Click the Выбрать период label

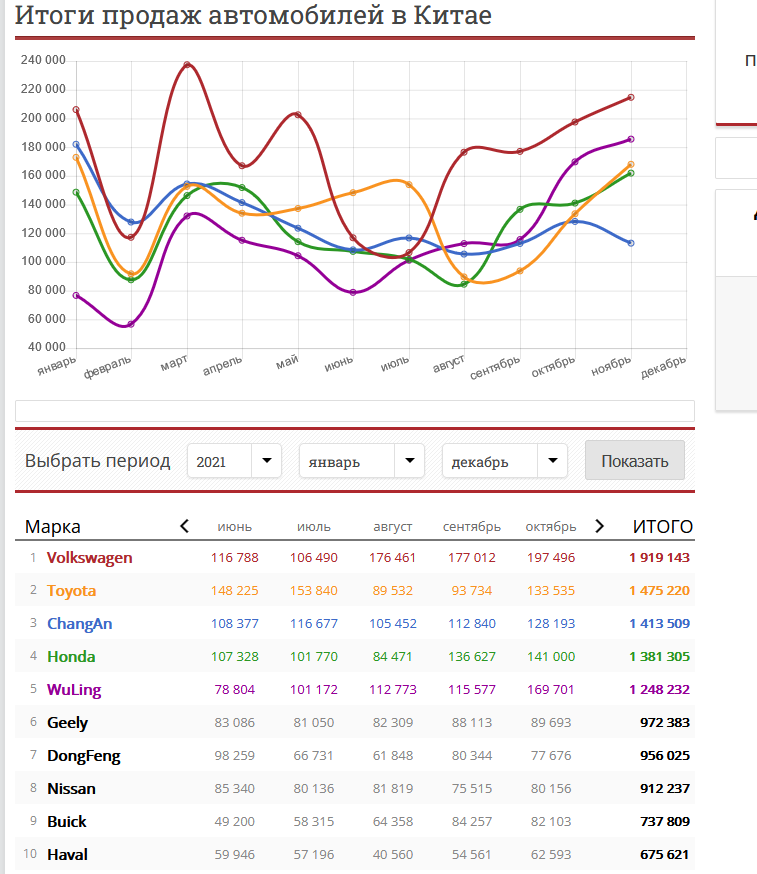tap(98, 461)
